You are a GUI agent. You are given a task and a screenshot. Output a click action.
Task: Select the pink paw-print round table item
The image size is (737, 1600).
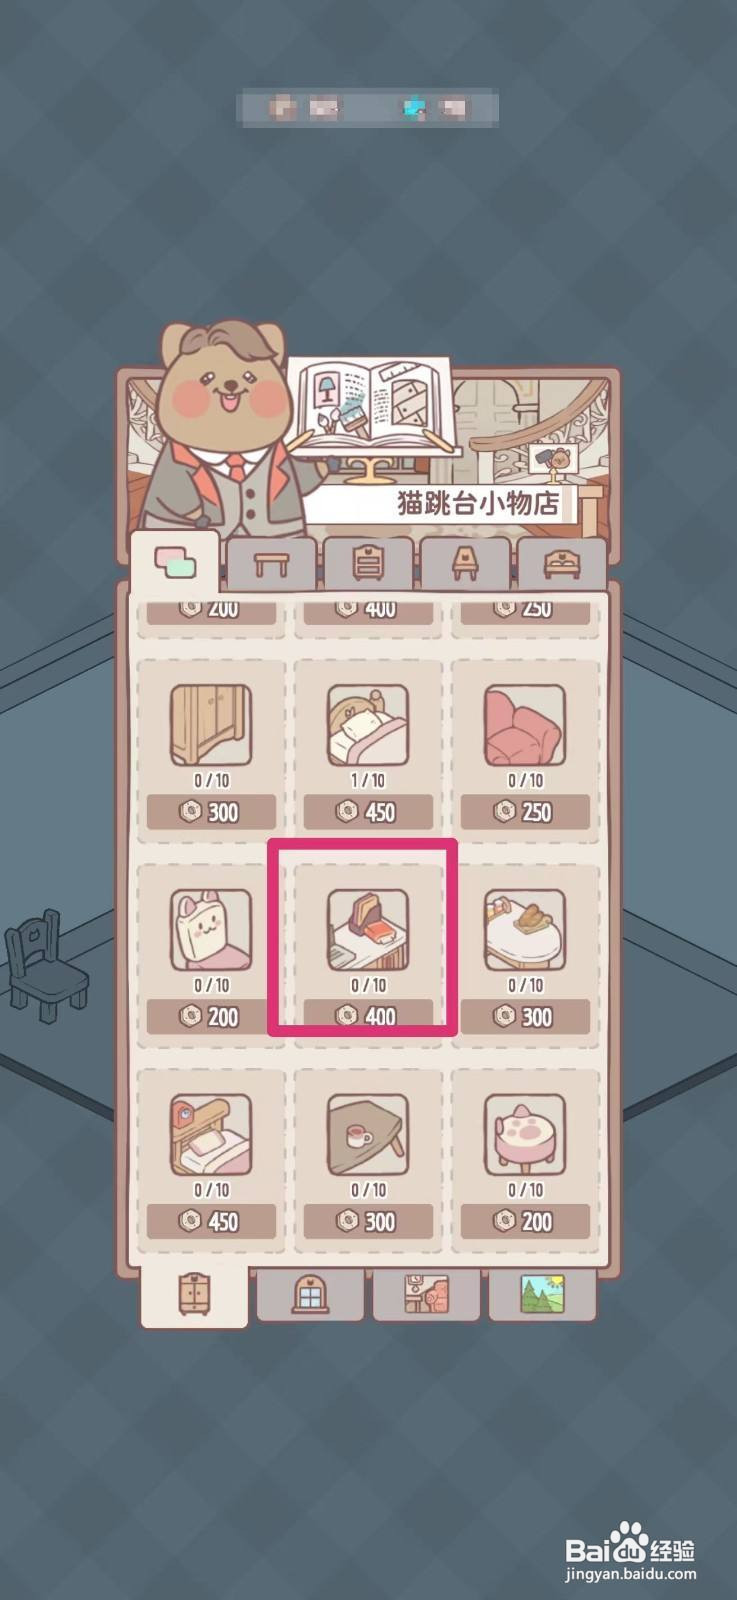tap(525, 1135)
